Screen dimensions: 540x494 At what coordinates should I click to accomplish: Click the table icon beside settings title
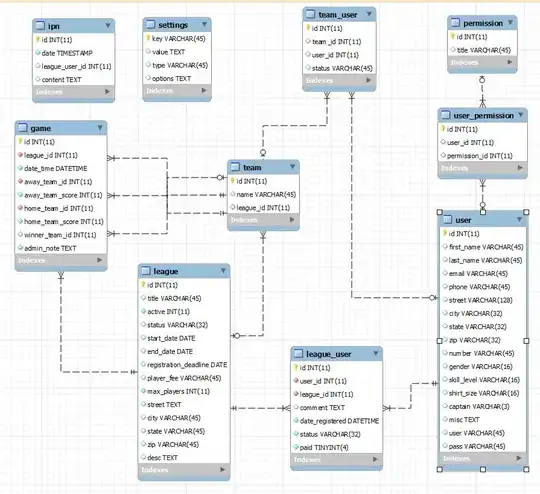pyautogui.click(x=150, y=24)
